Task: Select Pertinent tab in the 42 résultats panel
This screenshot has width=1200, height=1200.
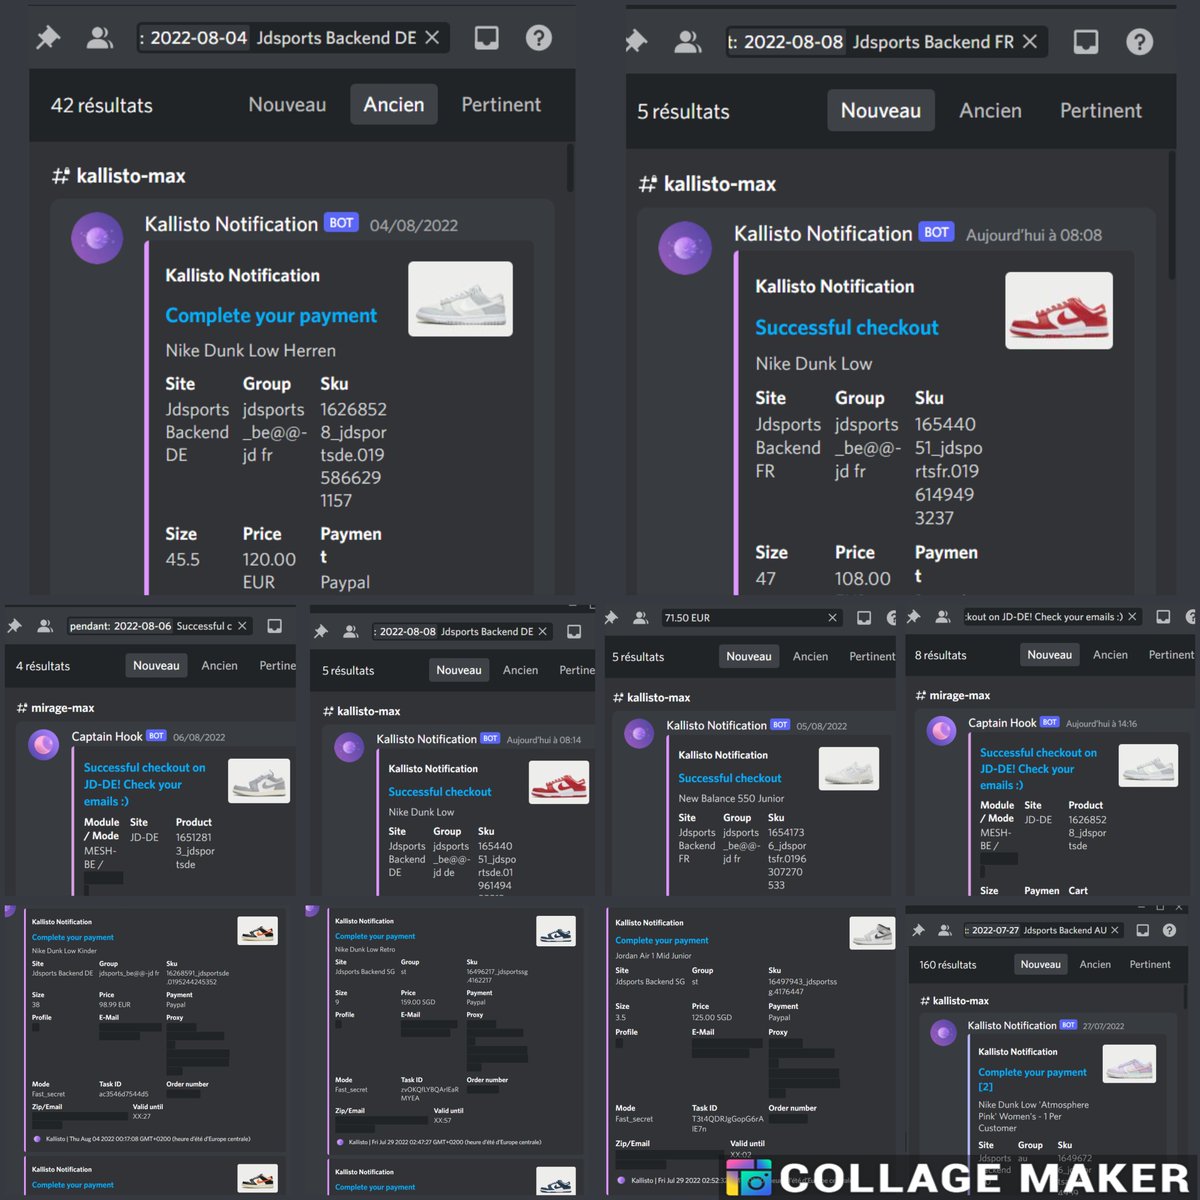Action: click(501, 104)
